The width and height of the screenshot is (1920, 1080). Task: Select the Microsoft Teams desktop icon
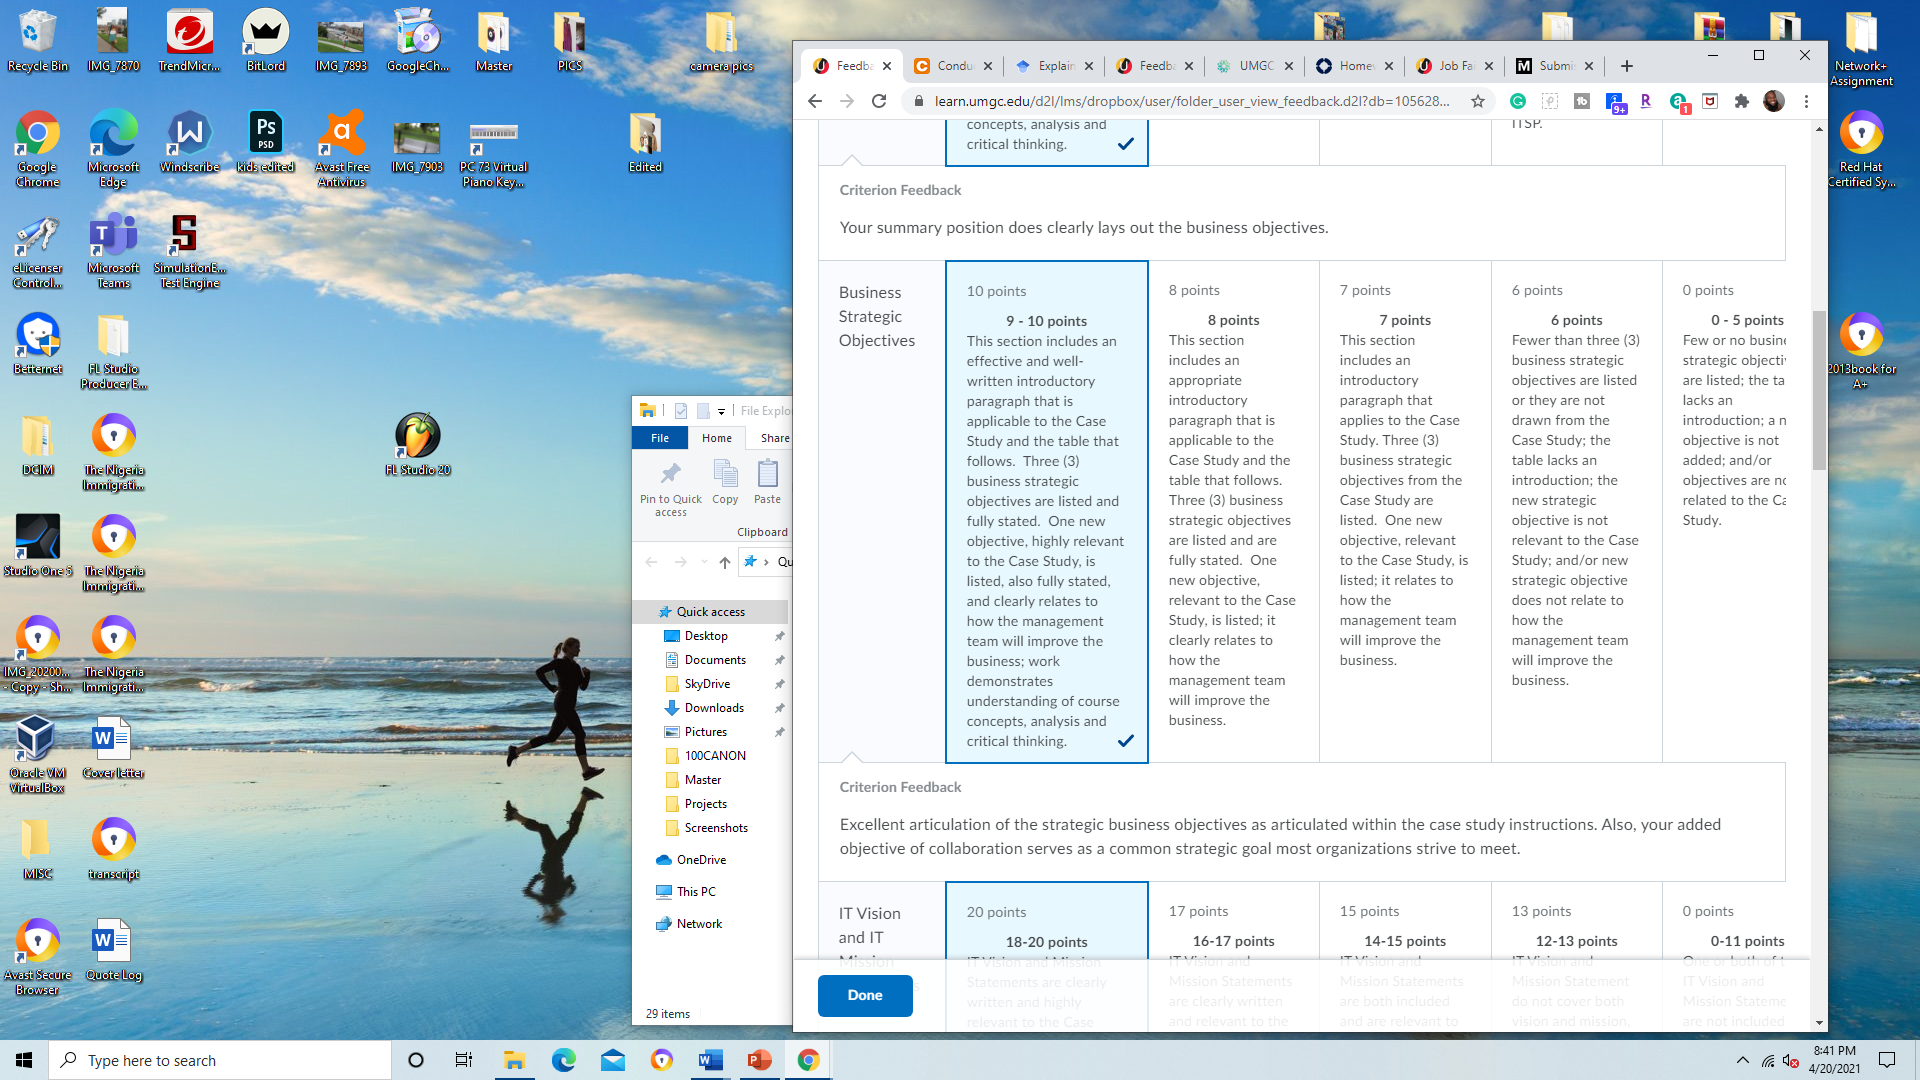114,251
